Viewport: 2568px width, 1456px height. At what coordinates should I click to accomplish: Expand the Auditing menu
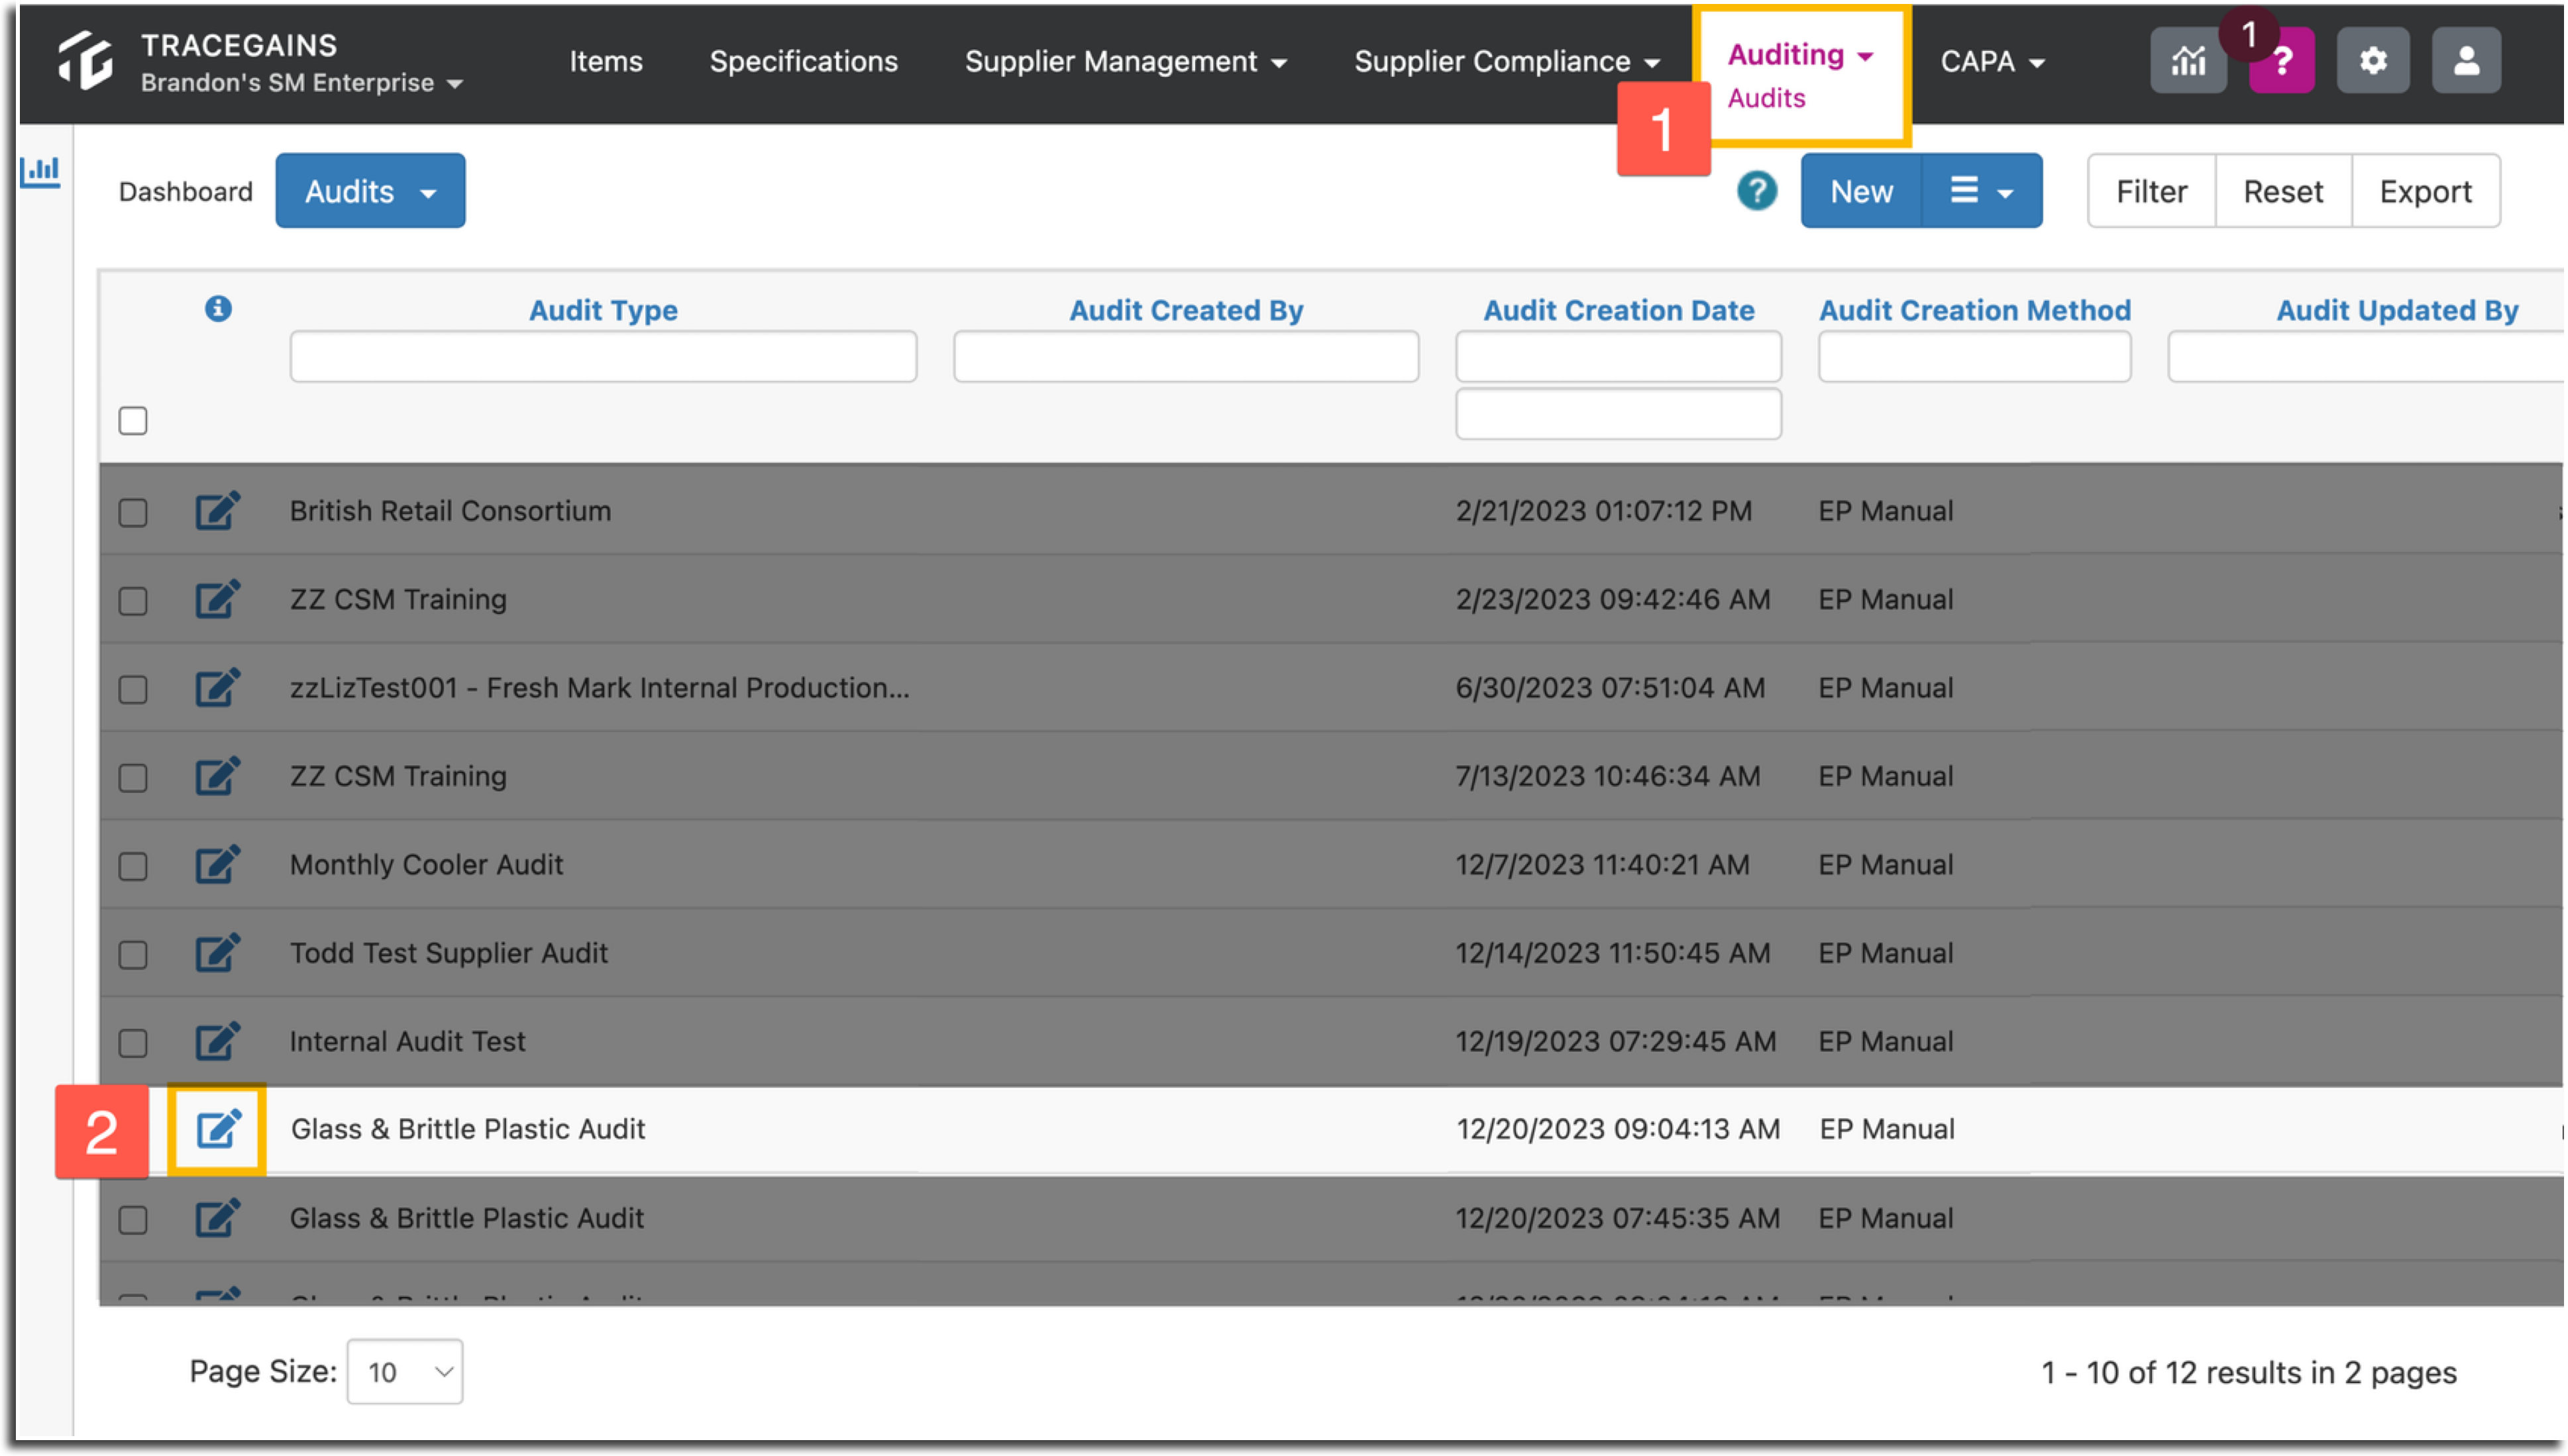1800,54
